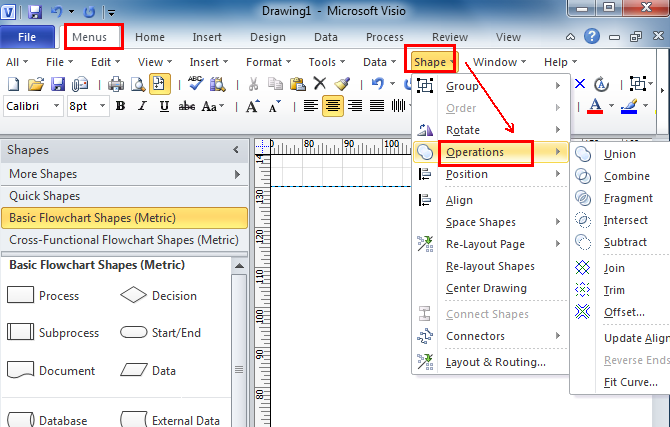This screenshot has width=670, height=427.
Task: Toggle Bold formatting
Action: coord(120,106)
